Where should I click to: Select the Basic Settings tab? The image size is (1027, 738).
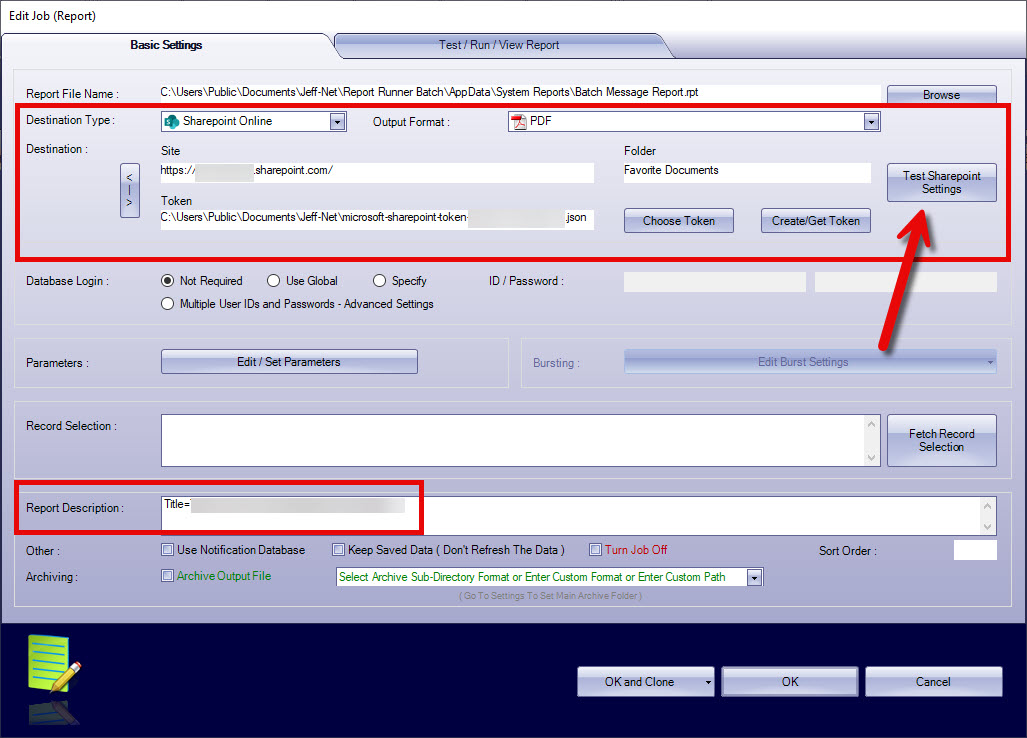tap(166, 45)
